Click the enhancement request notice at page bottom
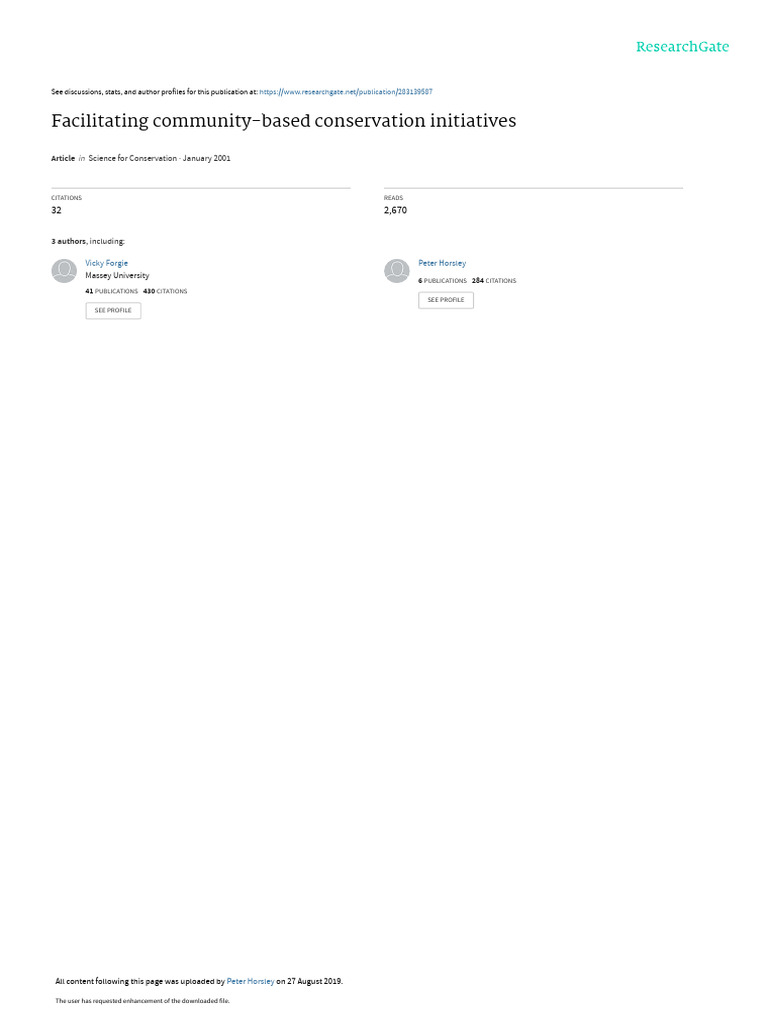The image size is (768, 1024). (x=142, y=1001)
